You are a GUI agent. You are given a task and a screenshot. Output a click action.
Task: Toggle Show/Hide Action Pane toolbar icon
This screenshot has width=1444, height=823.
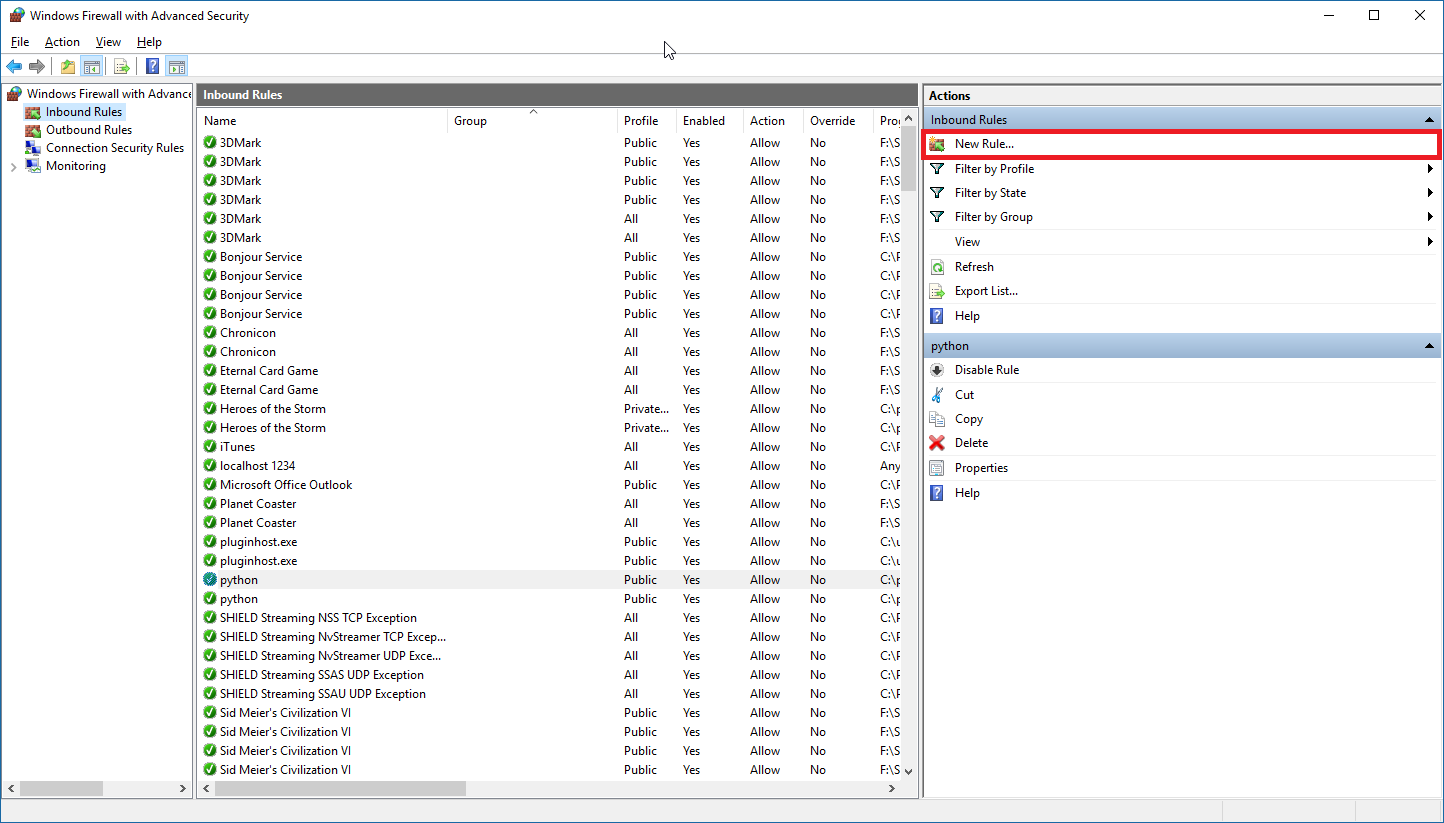point(177,67)
